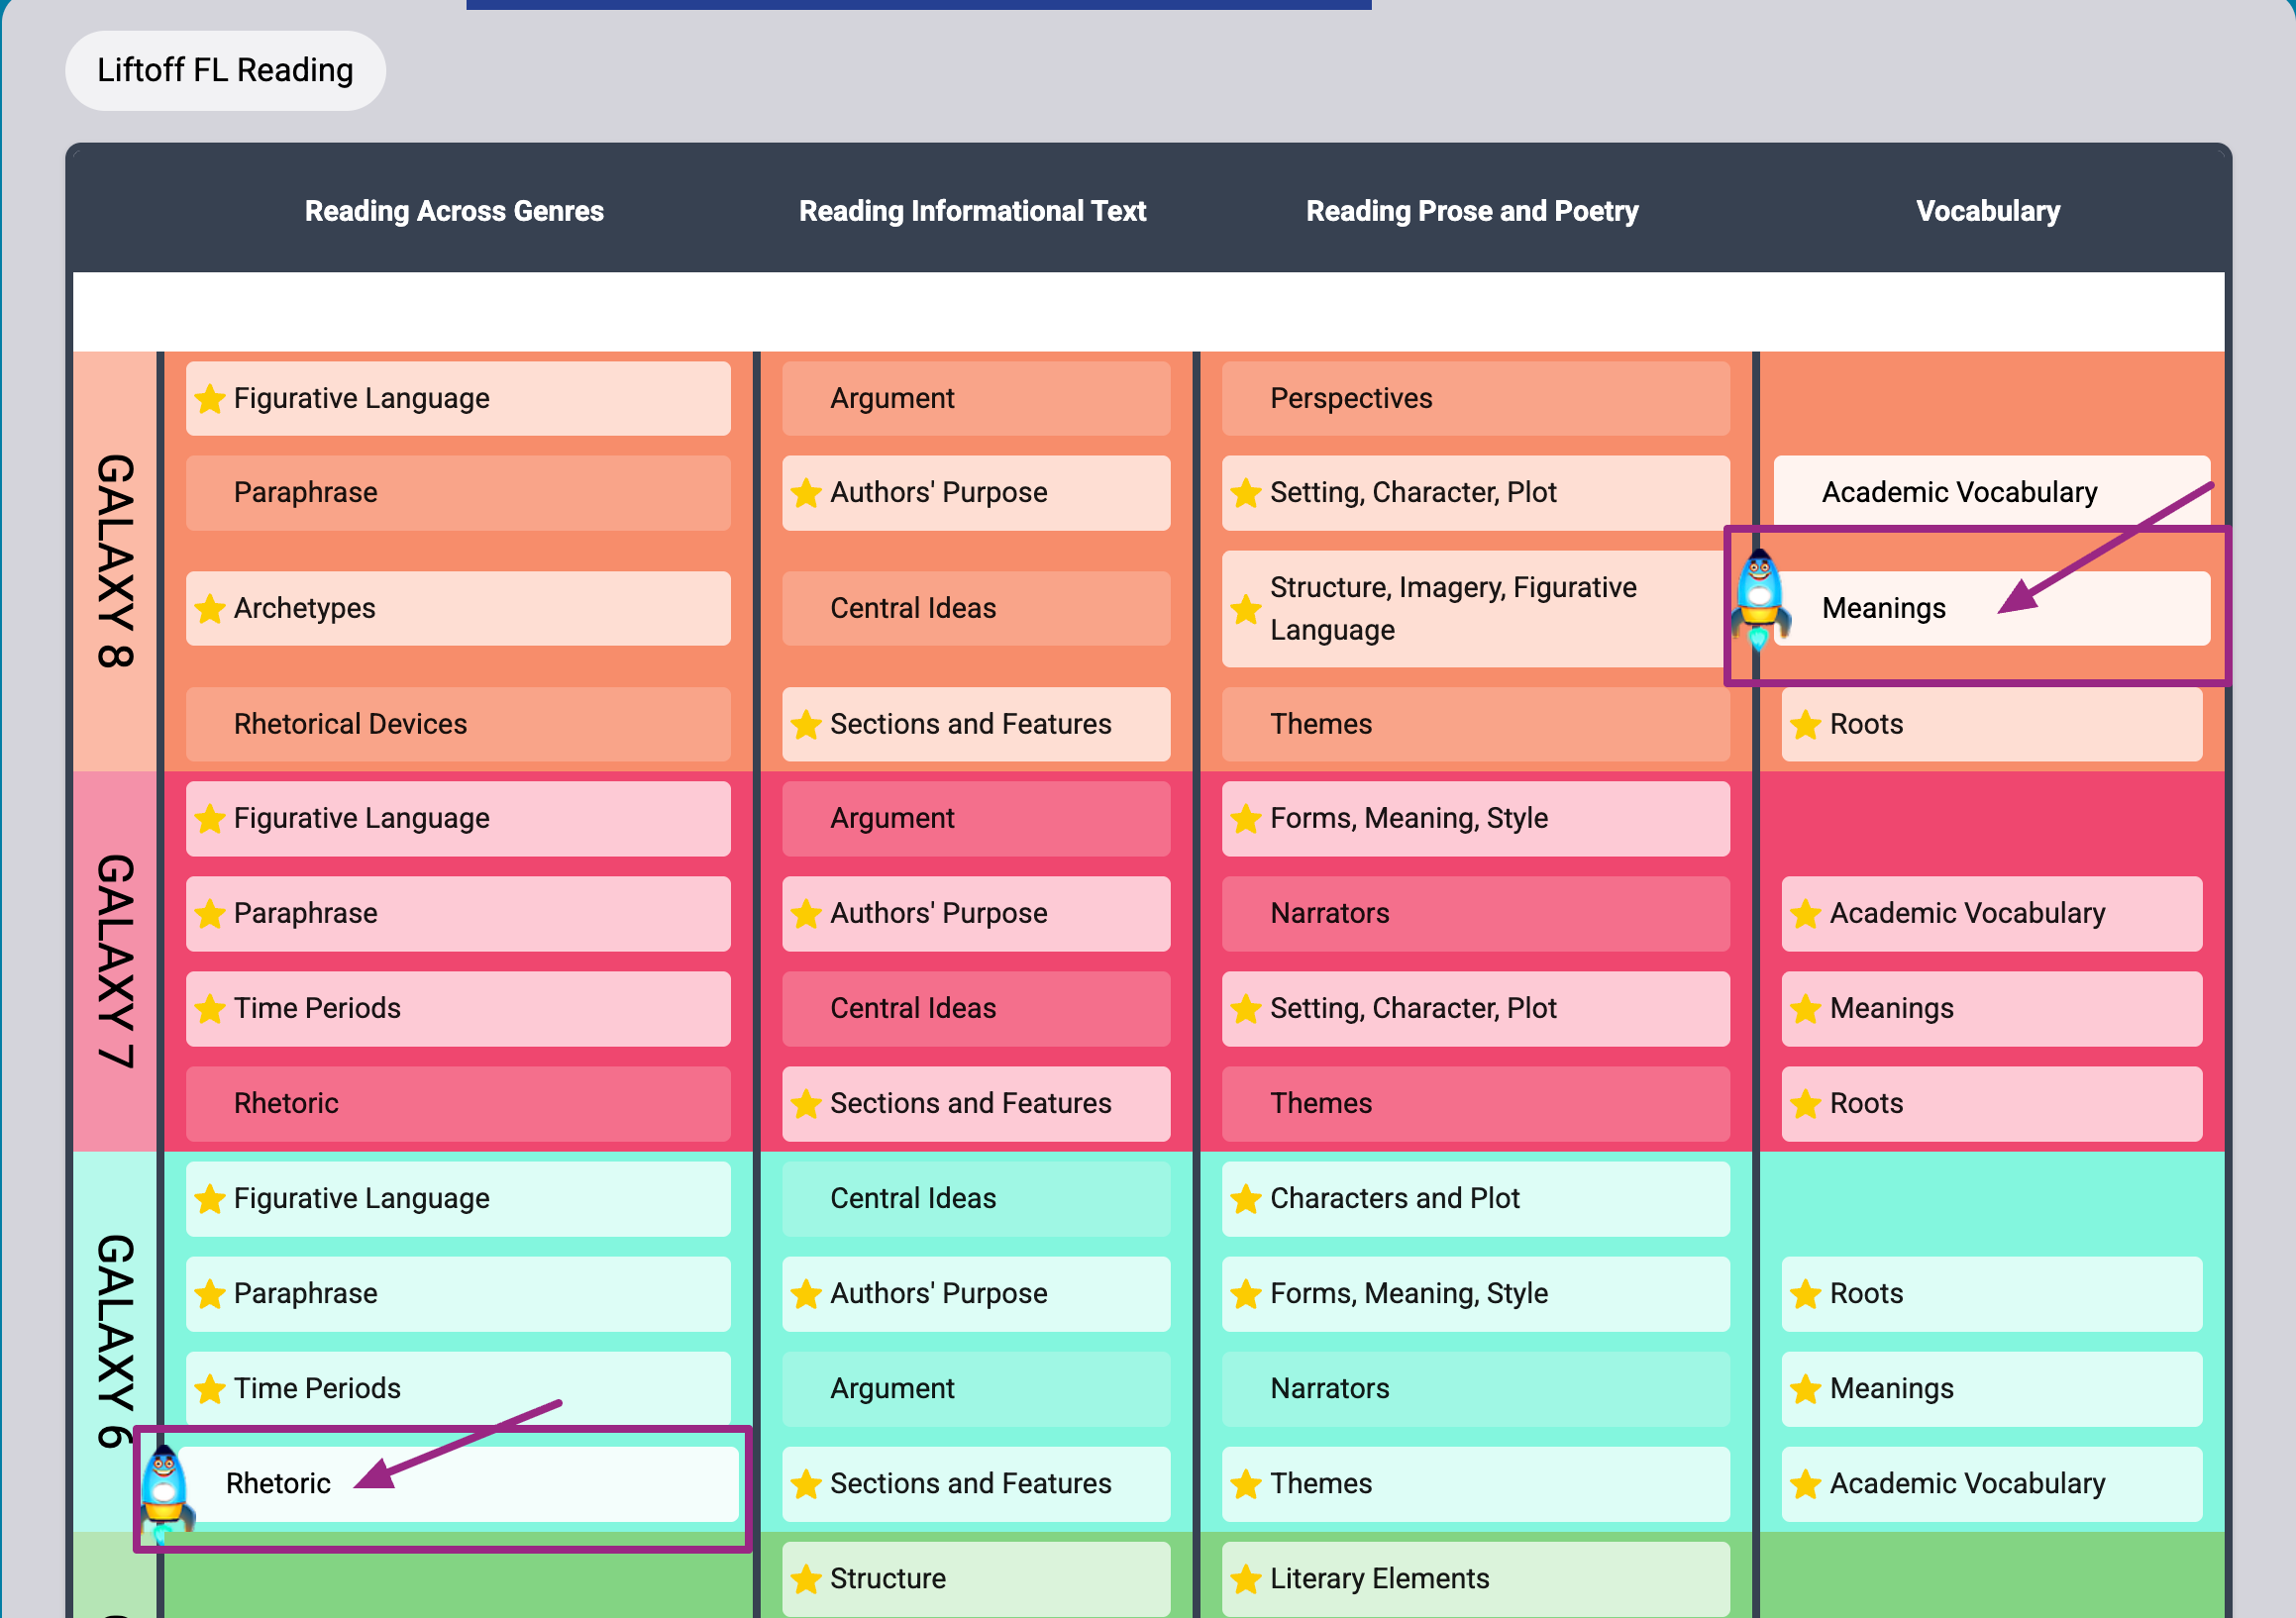This screenshot has width=2296, height=1618.
Task: Click the GALAXY 8 row label
Action: [x=115, y=560]
